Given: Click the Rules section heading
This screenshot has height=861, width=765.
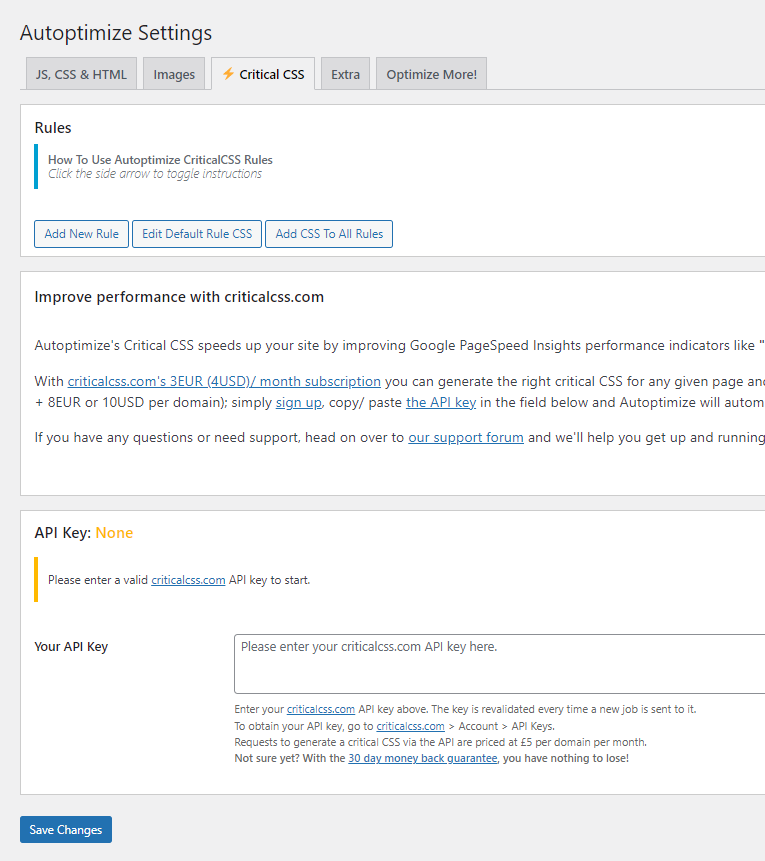Looking at the screenshot, I should pos(53,127).
